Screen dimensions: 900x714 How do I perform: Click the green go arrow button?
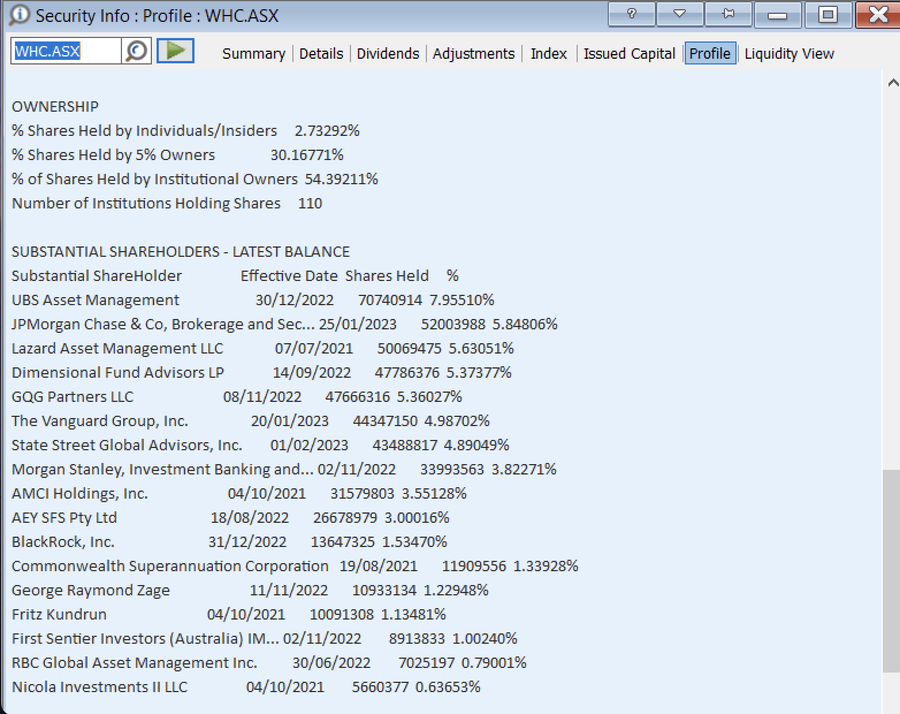176,51
